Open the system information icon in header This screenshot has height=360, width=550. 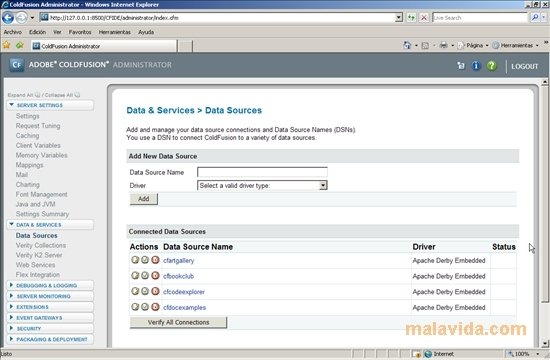(476, 66)
